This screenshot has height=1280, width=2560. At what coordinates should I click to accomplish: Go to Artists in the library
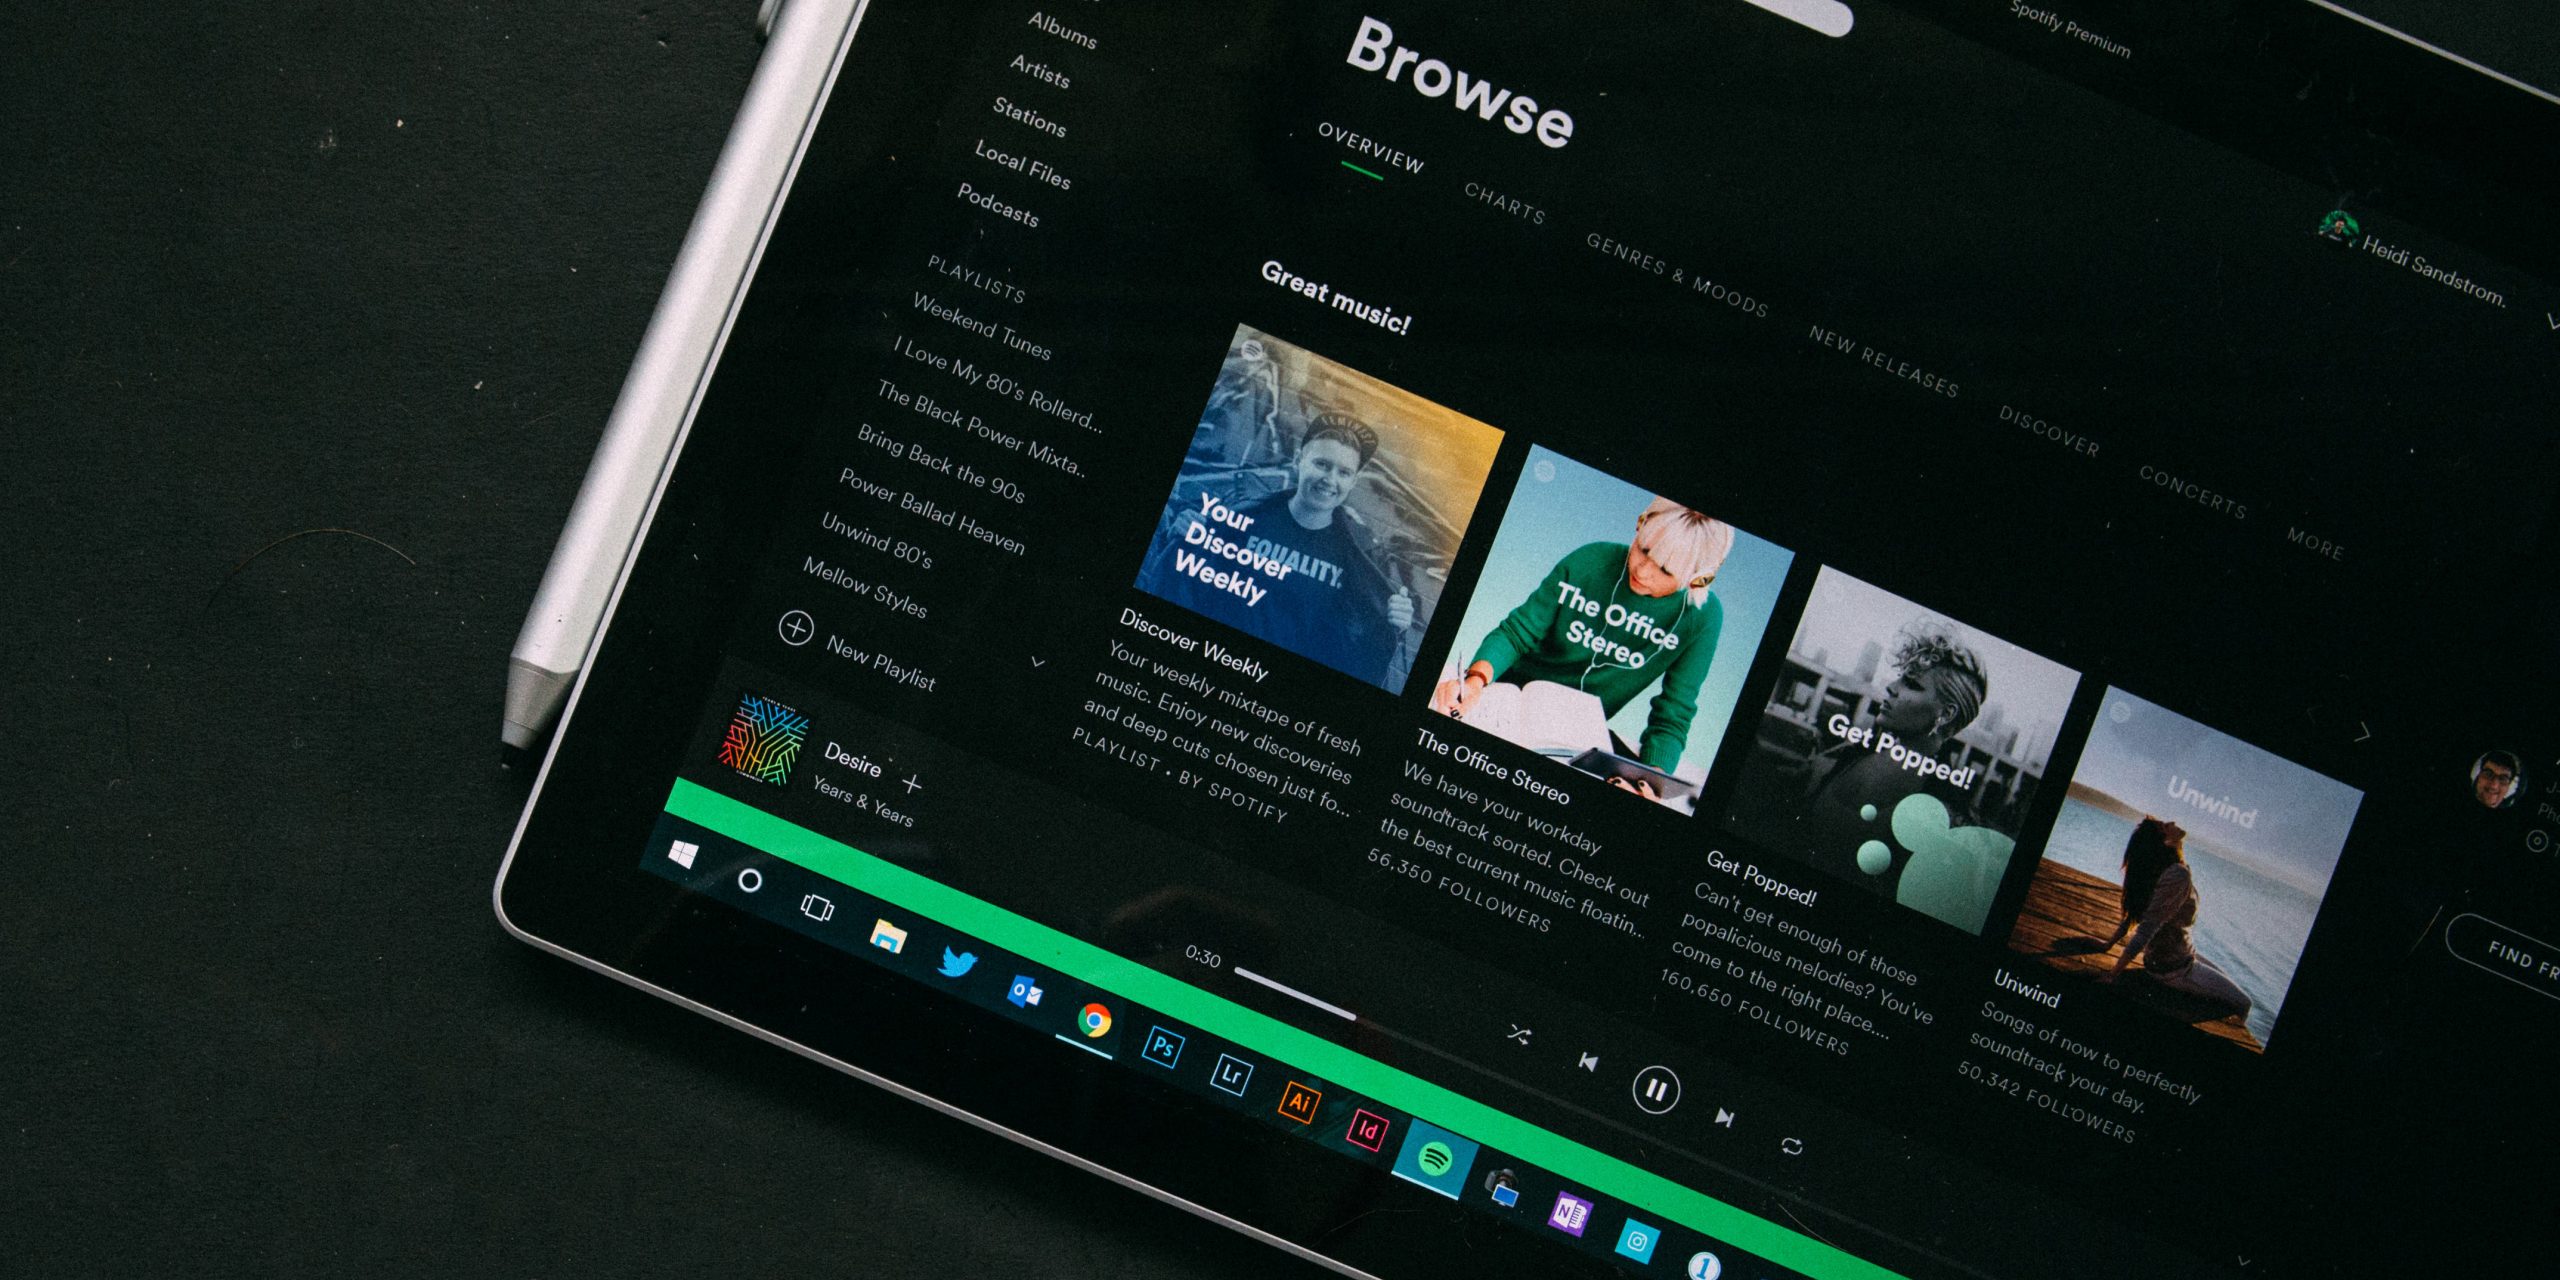click(1039, 71)
